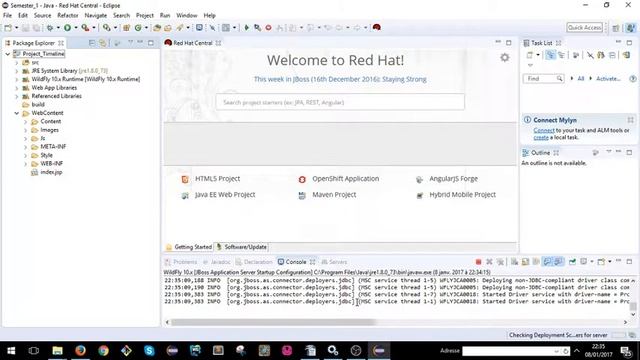Viewport: 640px width, 360px height.
Task: Collapse the Project_Timeline tree node
Action: pos(8,54)
